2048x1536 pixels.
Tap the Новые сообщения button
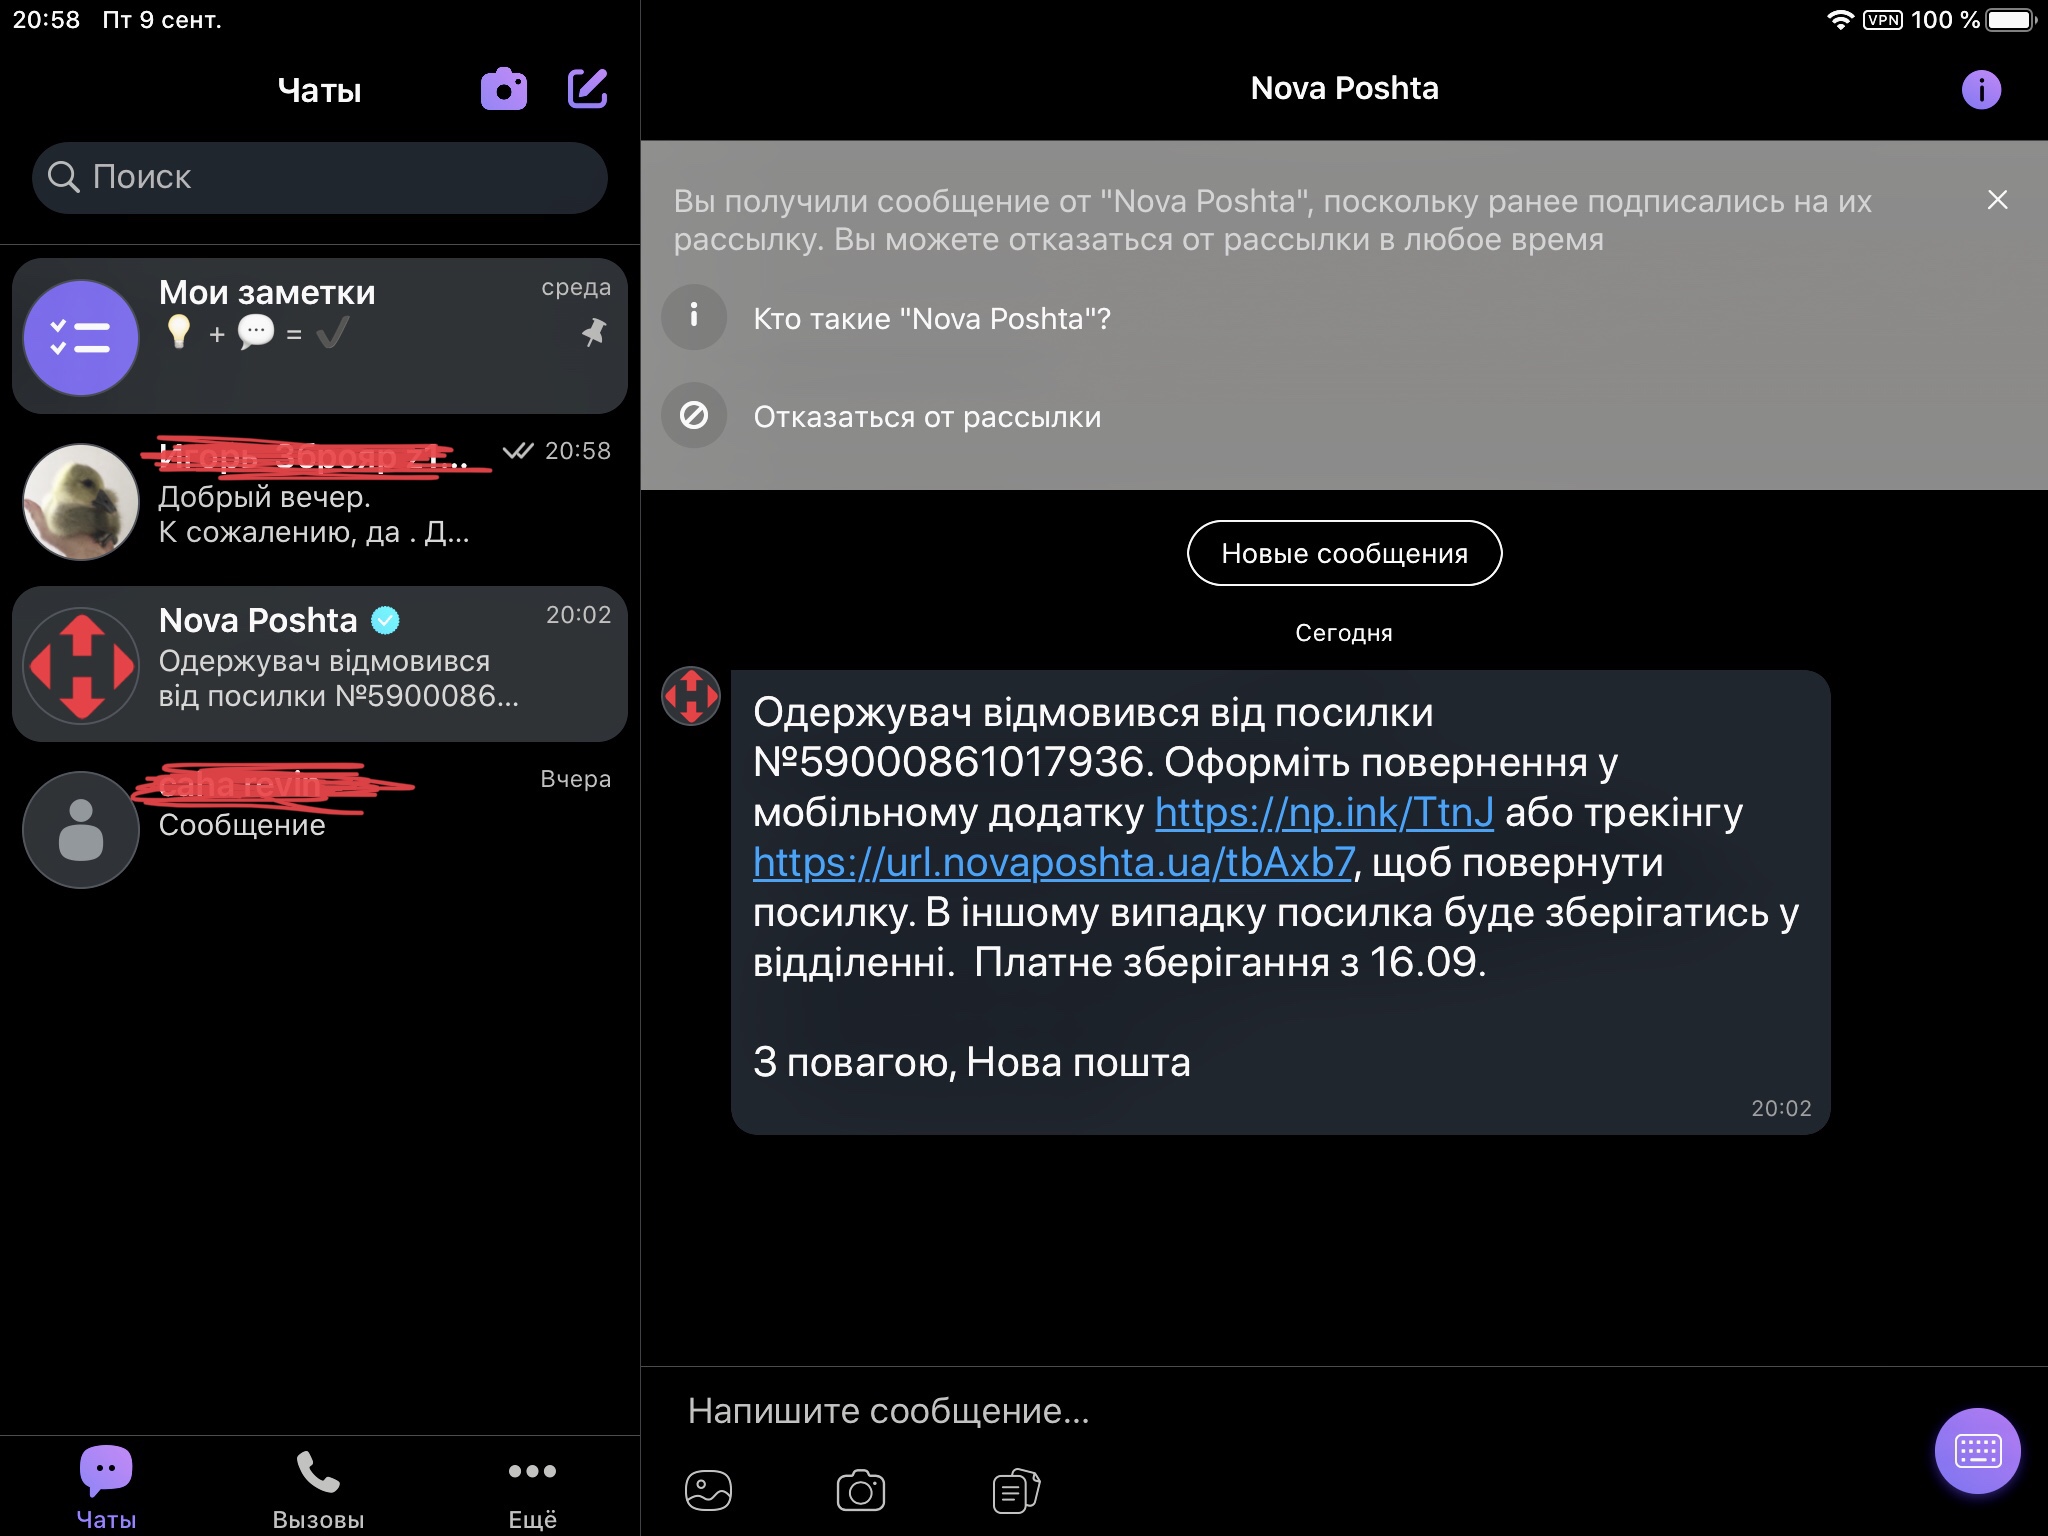1344,553
